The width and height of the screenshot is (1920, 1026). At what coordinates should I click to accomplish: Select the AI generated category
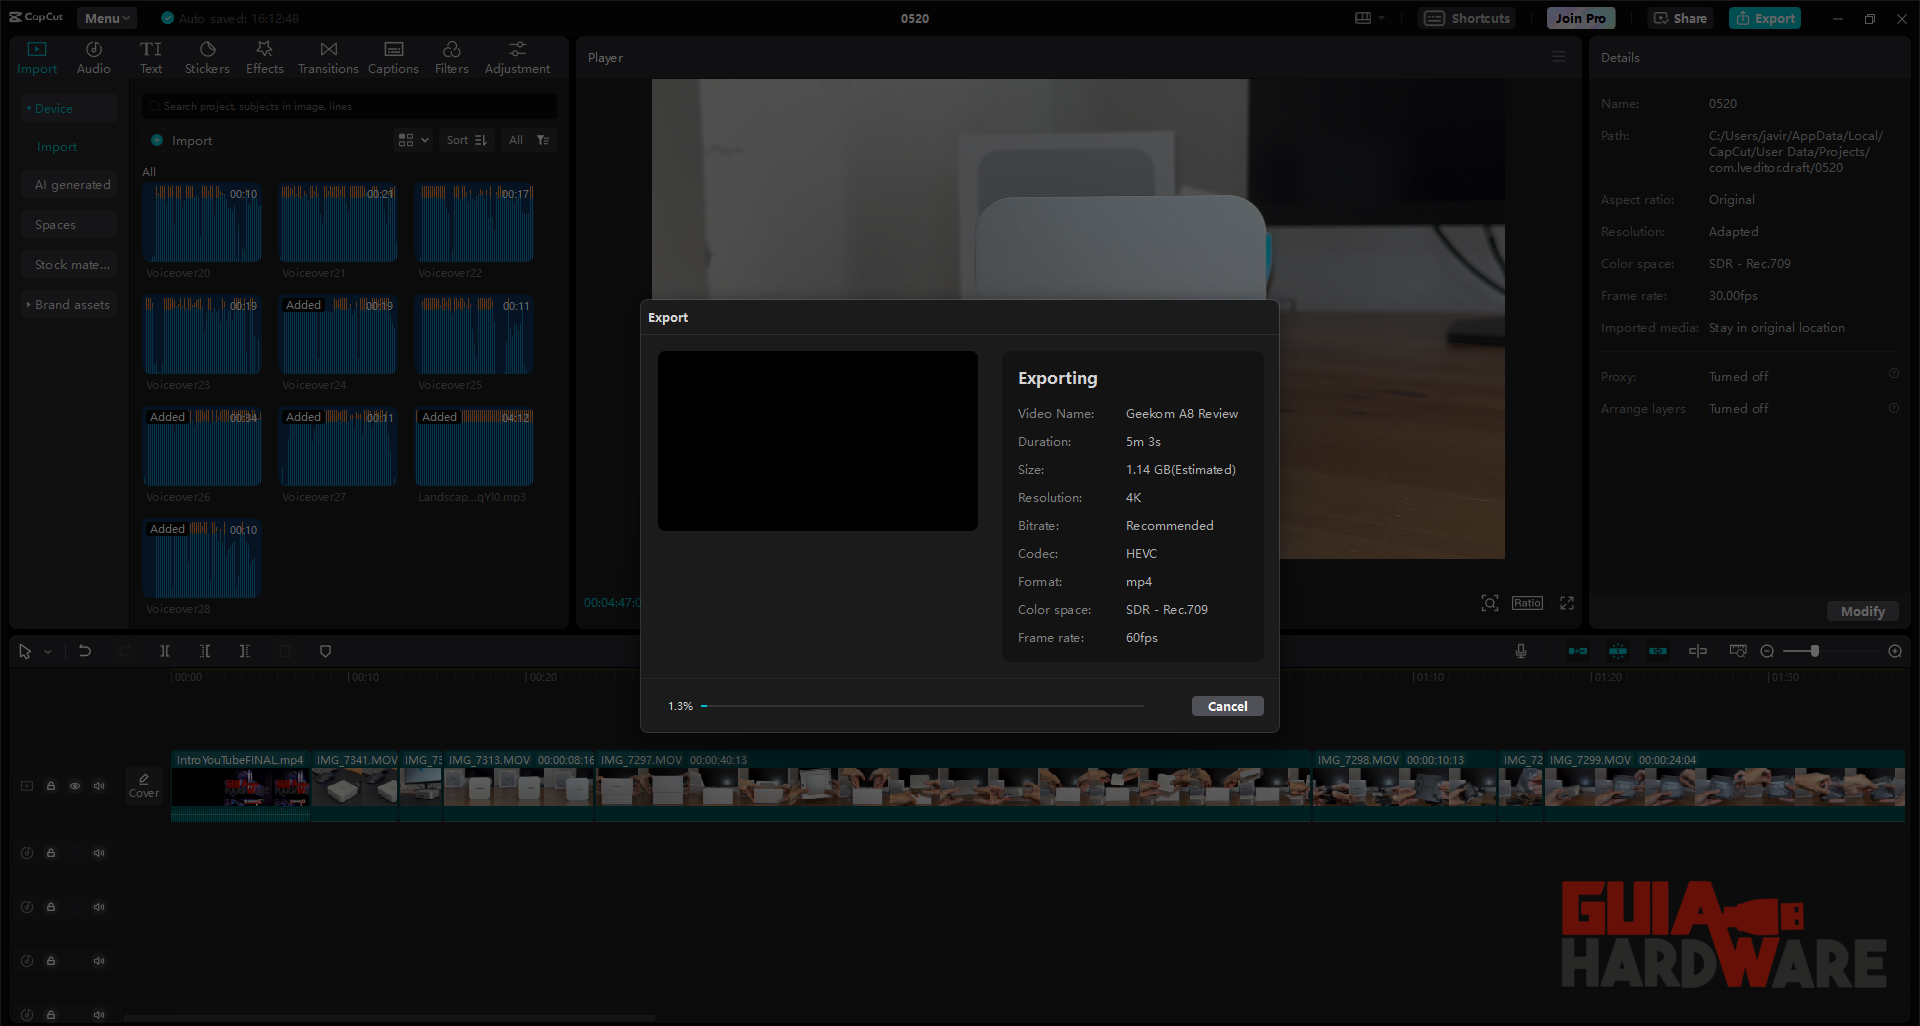coord(69,184)
